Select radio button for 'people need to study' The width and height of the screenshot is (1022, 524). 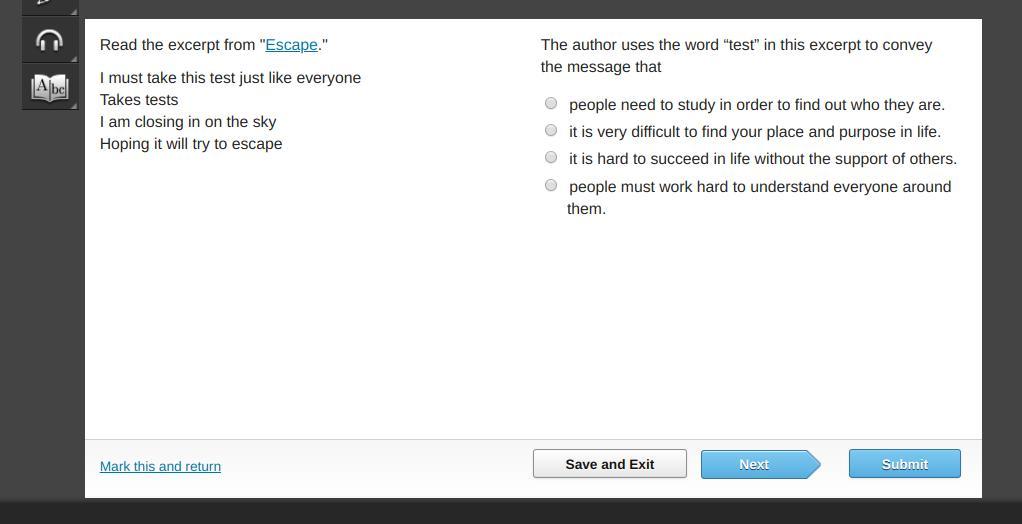click(551, 103)
